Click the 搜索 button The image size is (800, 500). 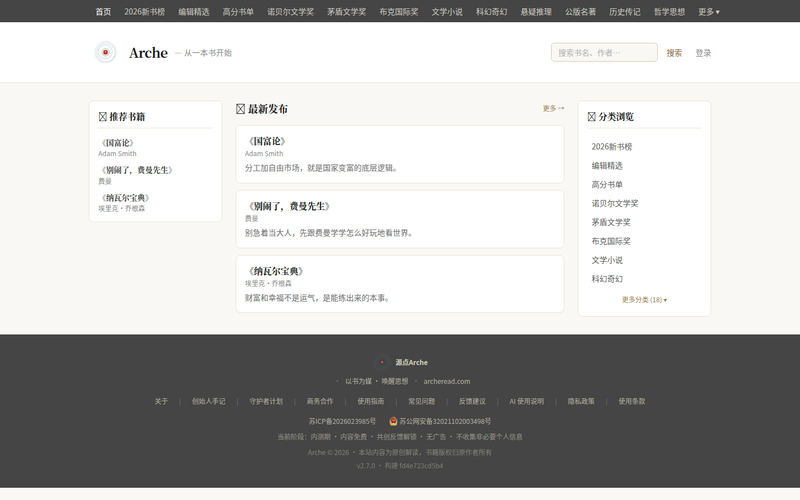pos(674,53)
